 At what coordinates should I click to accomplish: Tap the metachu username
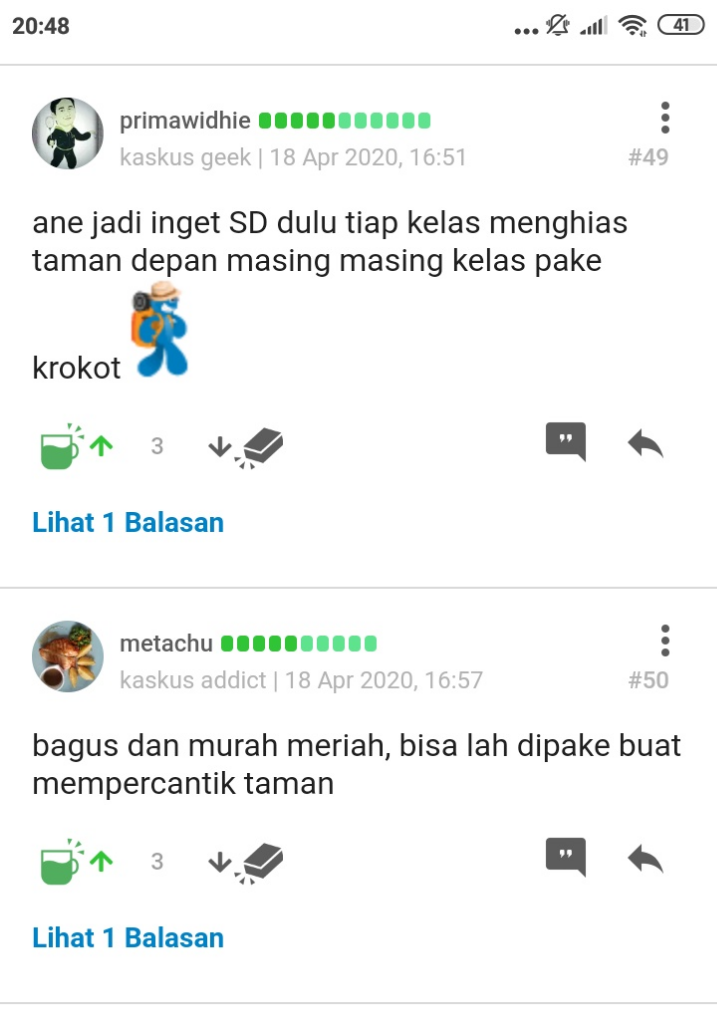[x=167, y=643]
